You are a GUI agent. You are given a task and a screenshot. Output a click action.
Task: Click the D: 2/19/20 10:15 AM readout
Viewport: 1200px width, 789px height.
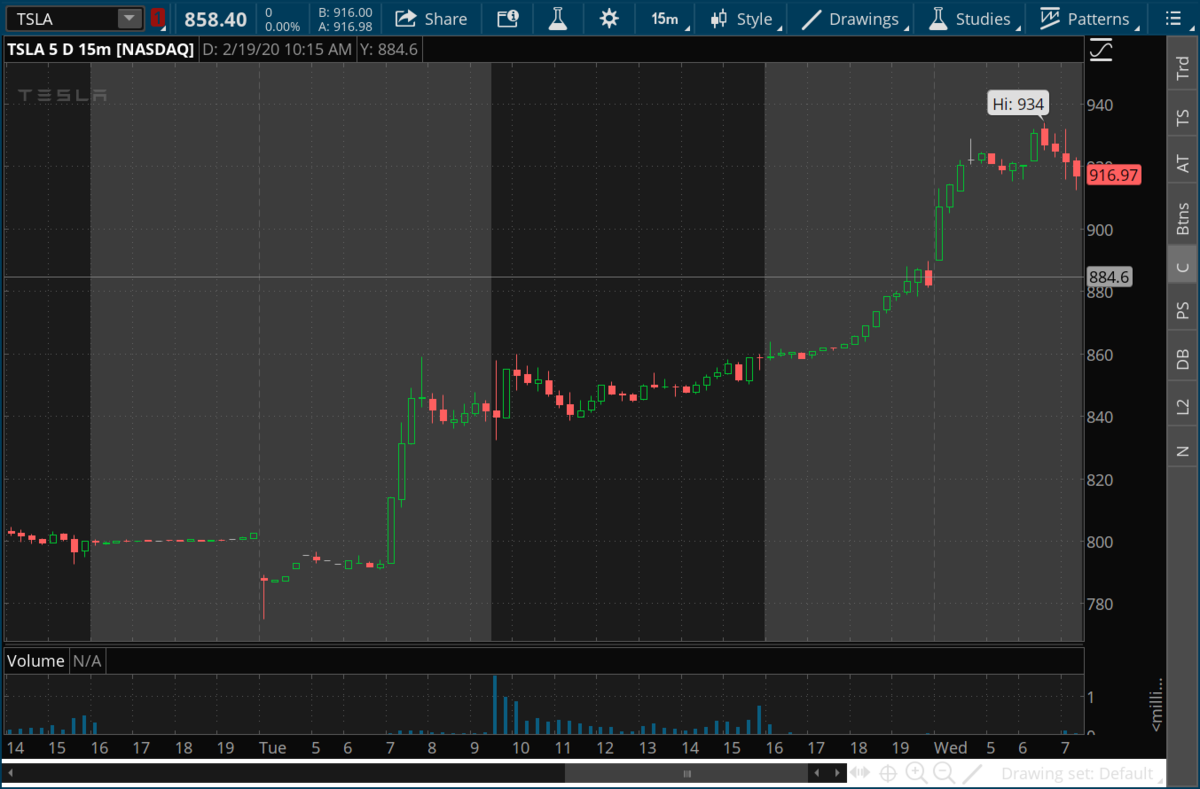[x=277, y=48]
